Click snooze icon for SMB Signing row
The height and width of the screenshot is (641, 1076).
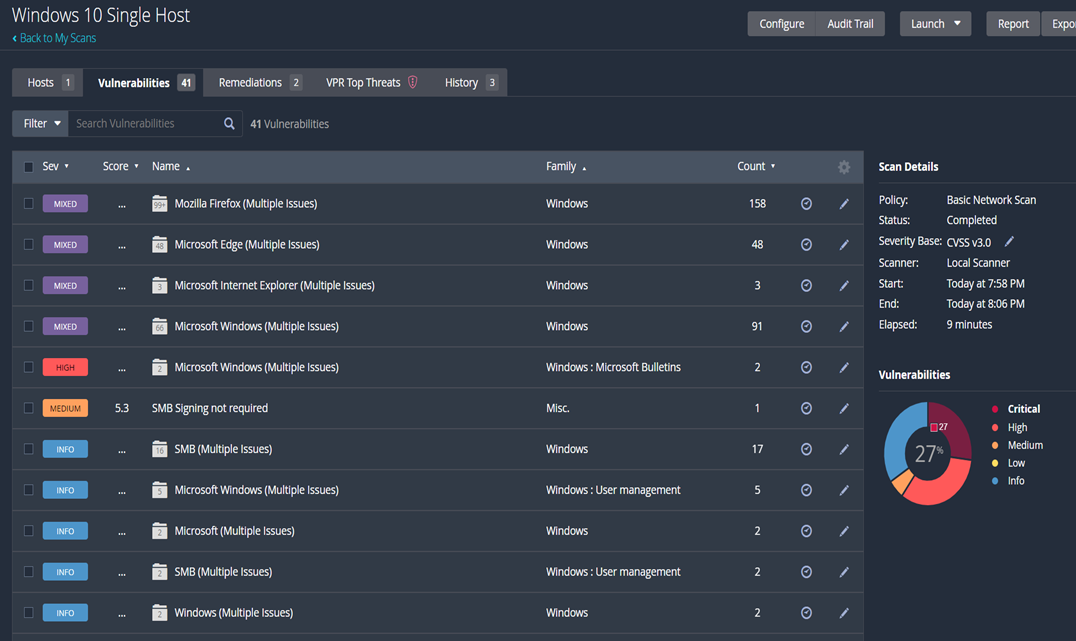click(x=806, y=408)
